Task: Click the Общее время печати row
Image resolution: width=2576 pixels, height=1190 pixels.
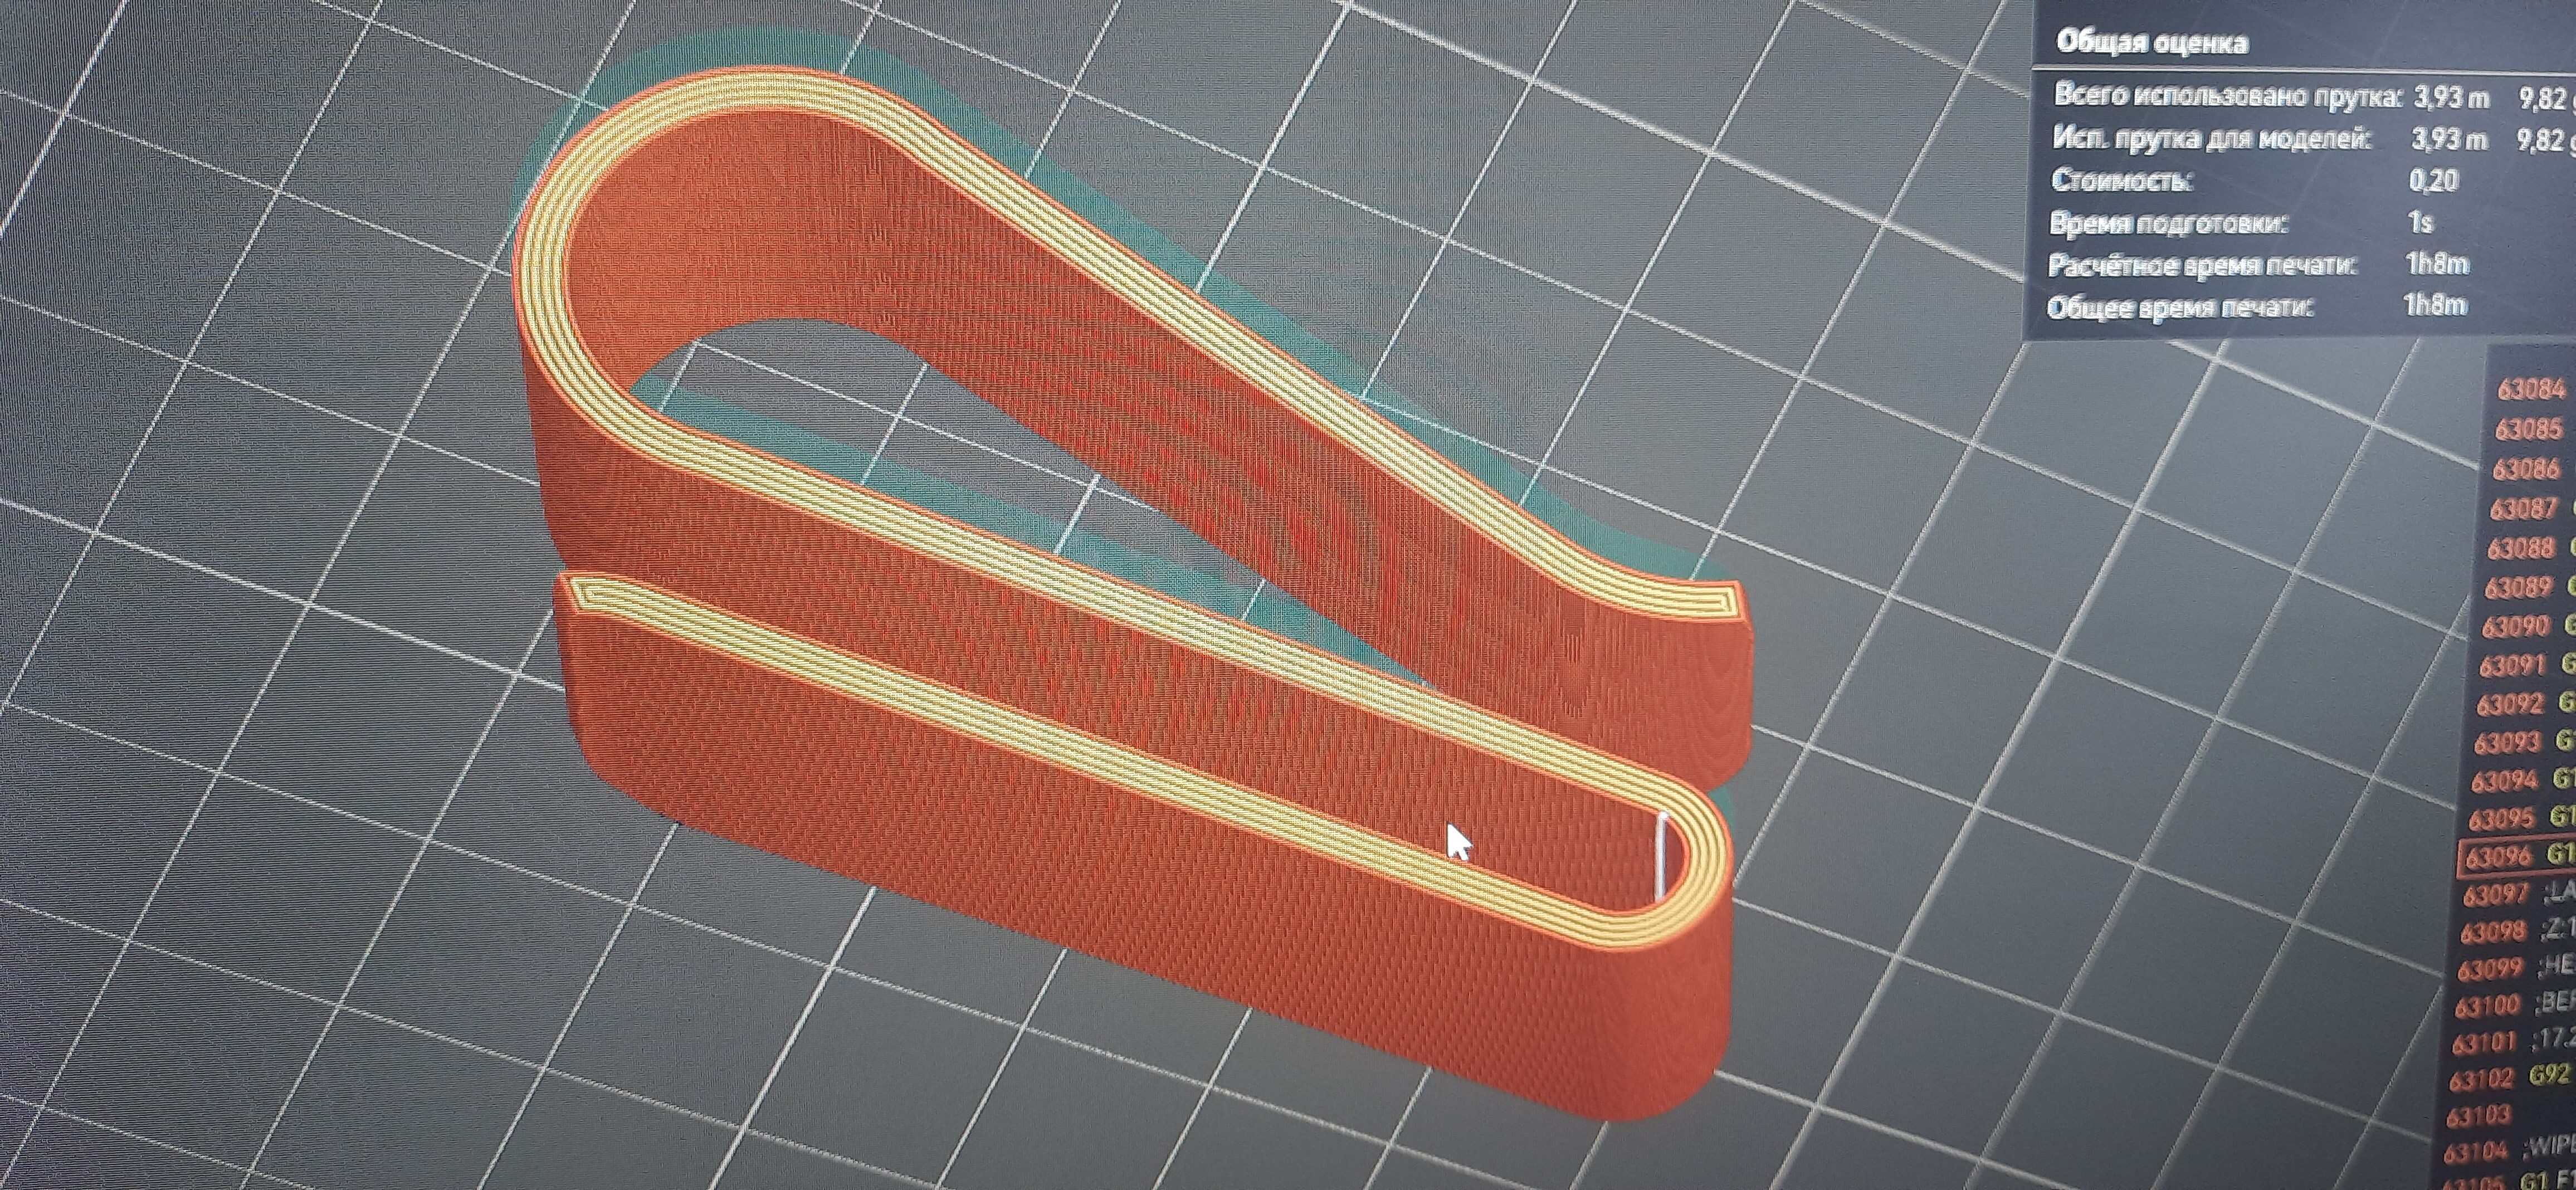Action: point(2180,306)
